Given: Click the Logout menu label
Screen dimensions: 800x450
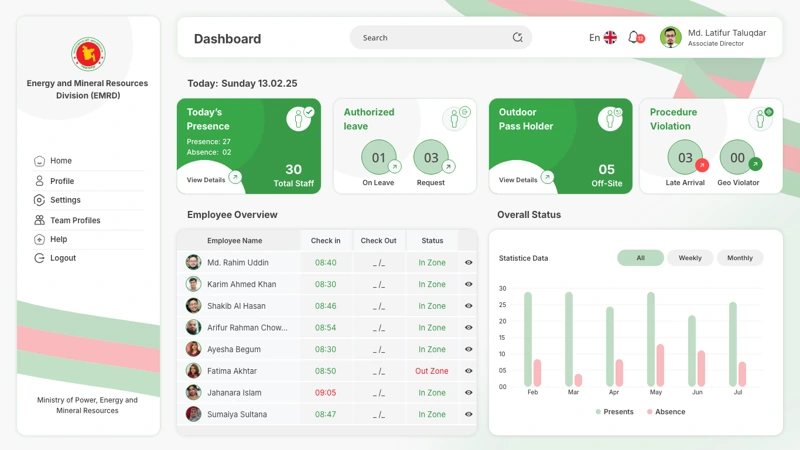Looking at the screenshot, I should (x=63, y=258).
